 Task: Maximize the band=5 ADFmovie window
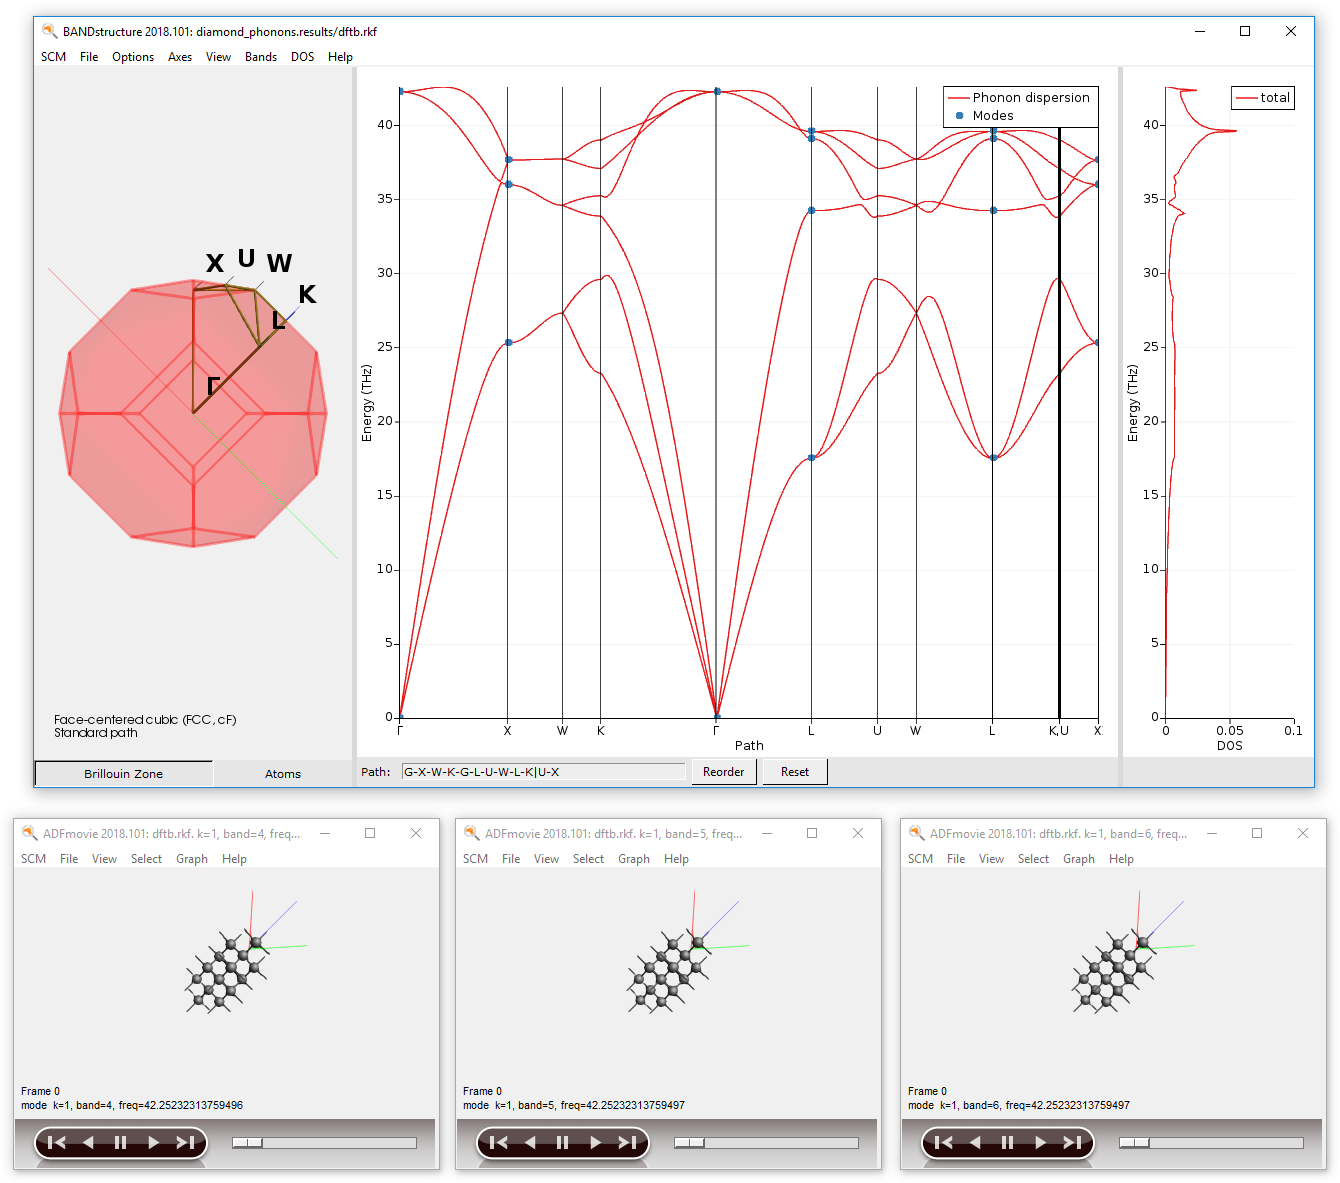click(x=812, y=833)
